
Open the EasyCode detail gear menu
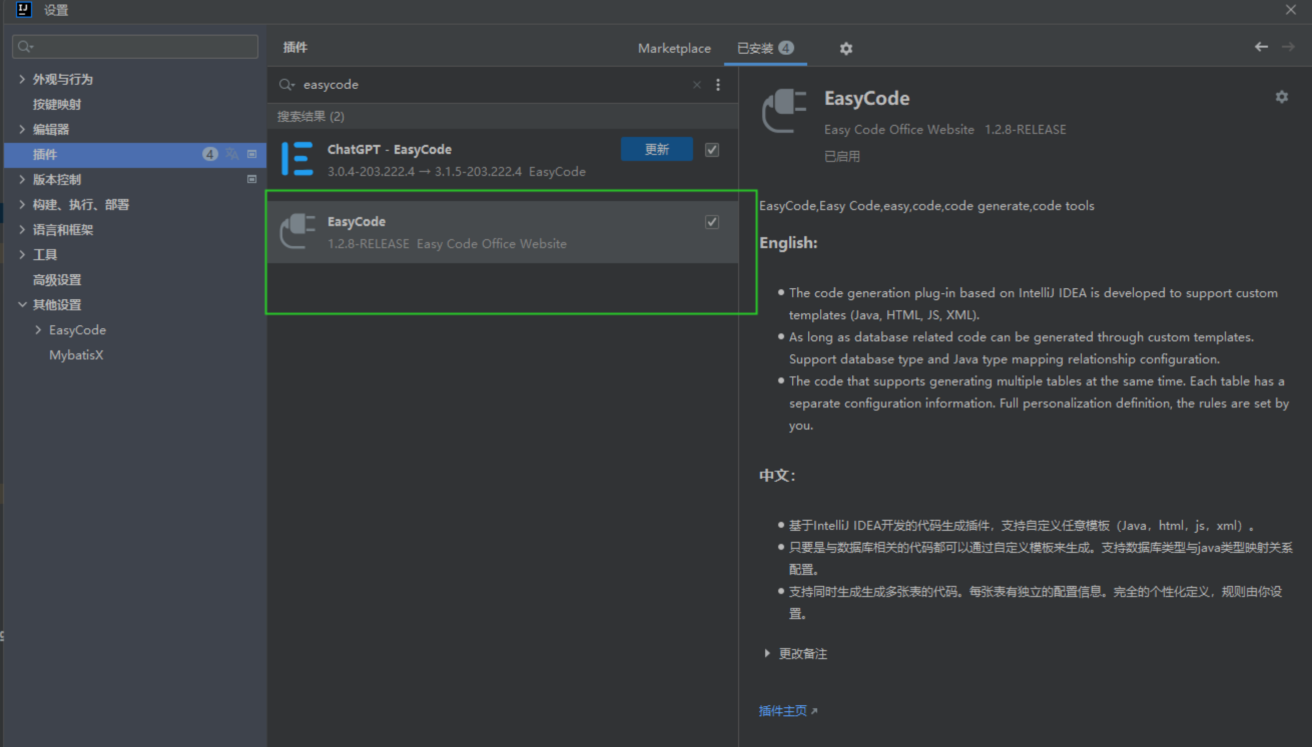[1282, 97]
